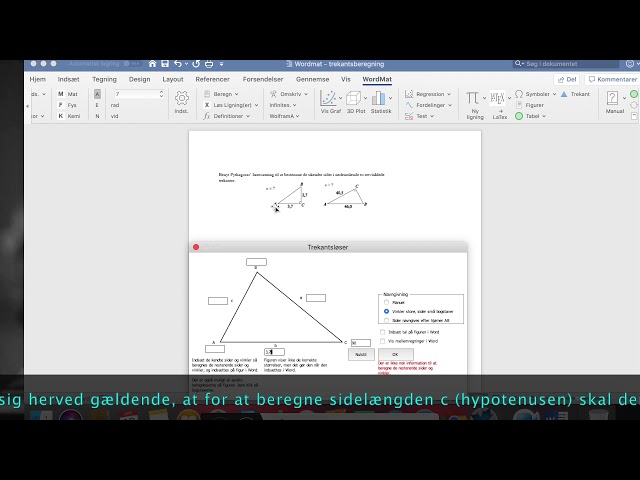Open the Indsæt ribbon tab
The width and height of the screenshot is (640, 480).
(69, 79)
